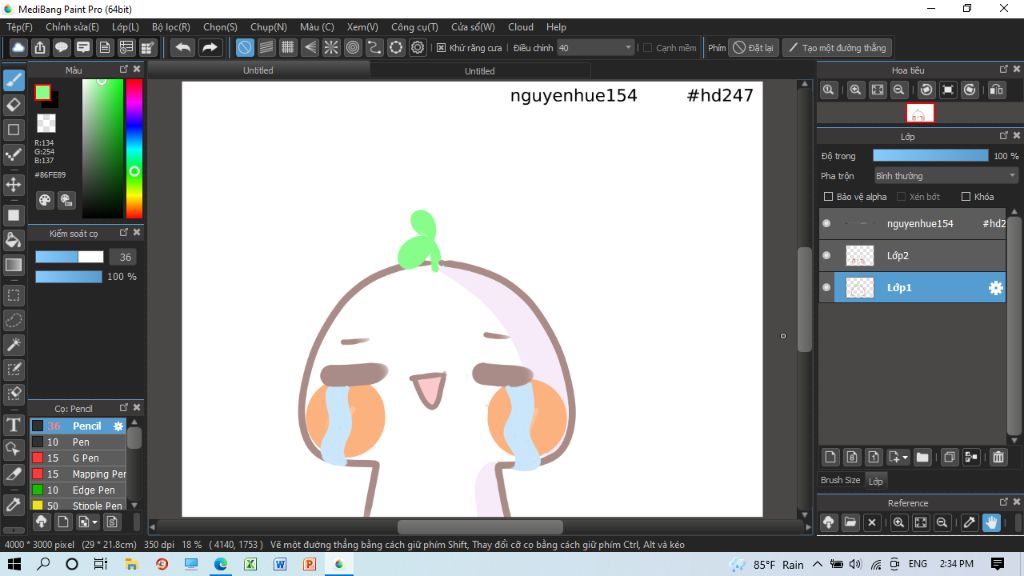The width and height of the screenshot is (1024, 576).
Task: Select the Gradient tool
Action: click(x=14, y=264)
